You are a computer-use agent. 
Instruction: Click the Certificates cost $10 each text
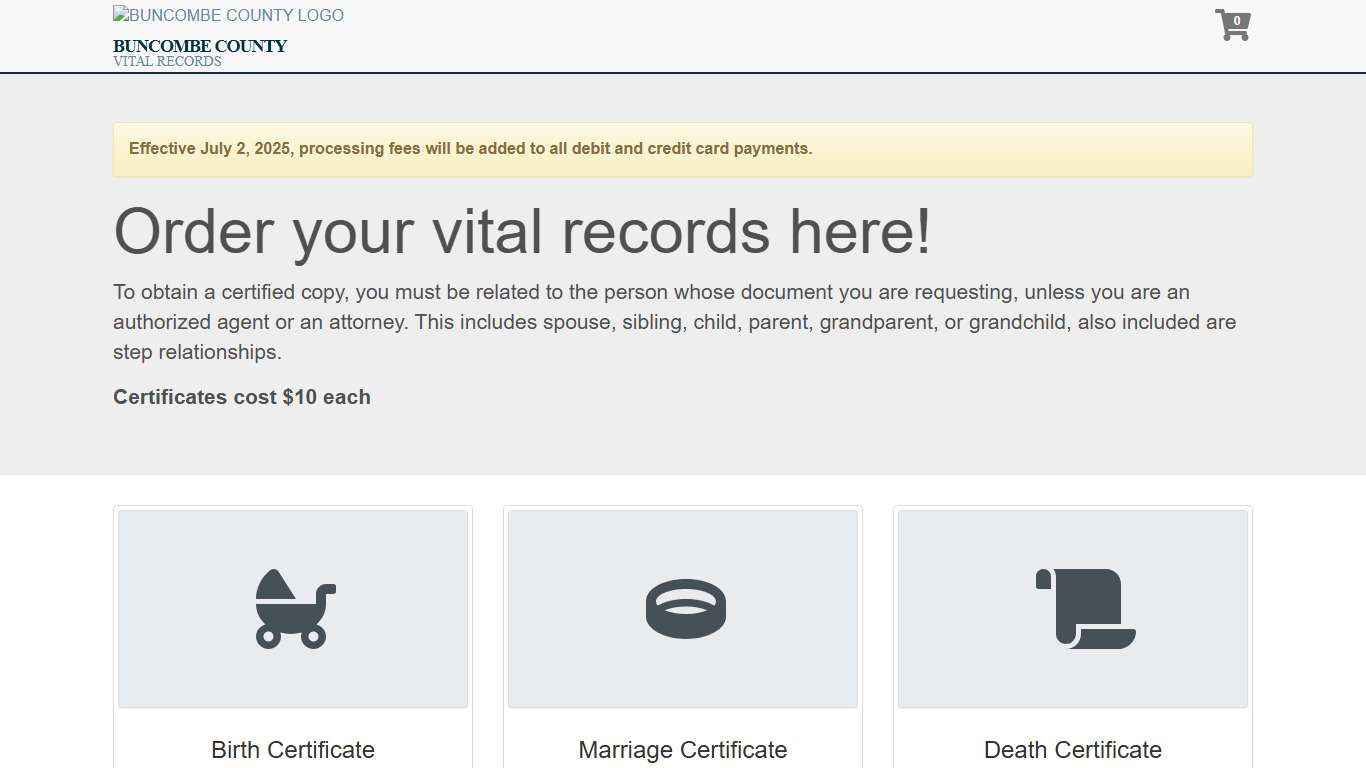click(241, 397)
